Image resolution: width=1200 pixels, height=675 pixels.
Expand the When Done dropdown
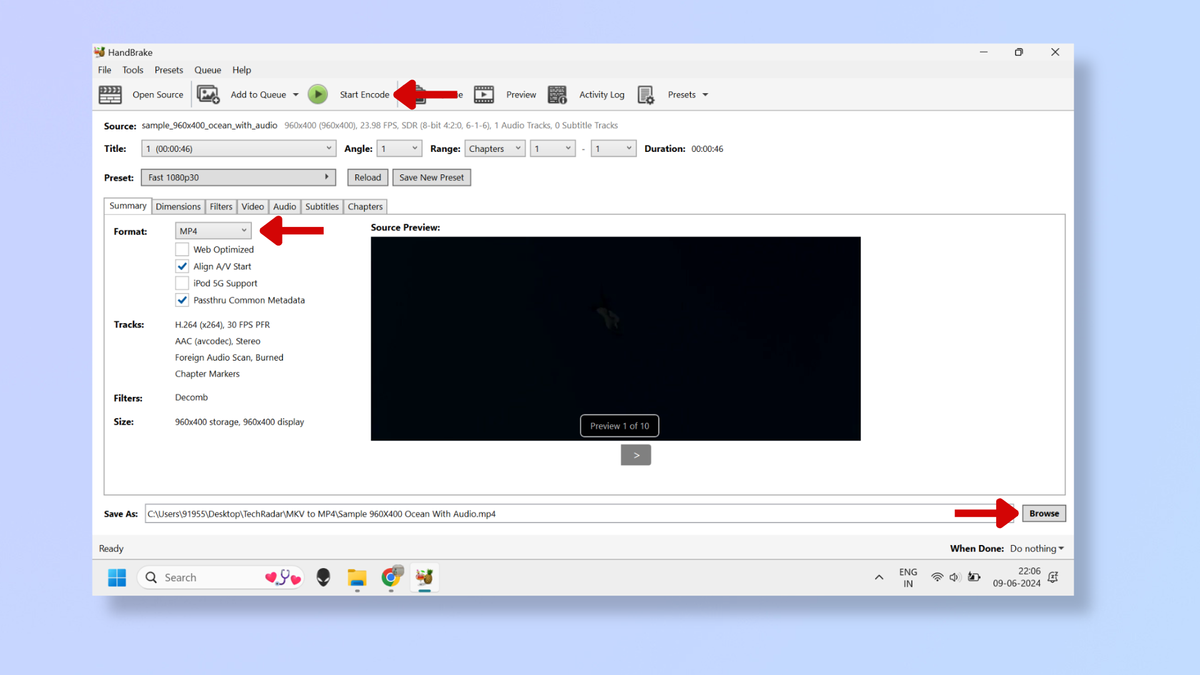(x=1037, y=548)
